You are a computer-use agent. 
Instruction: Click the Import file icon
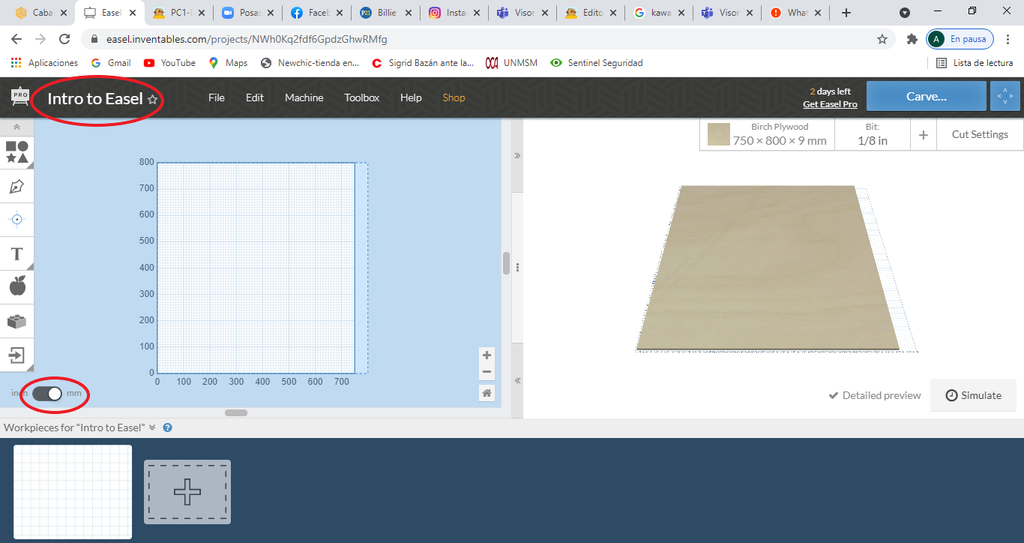17,355
